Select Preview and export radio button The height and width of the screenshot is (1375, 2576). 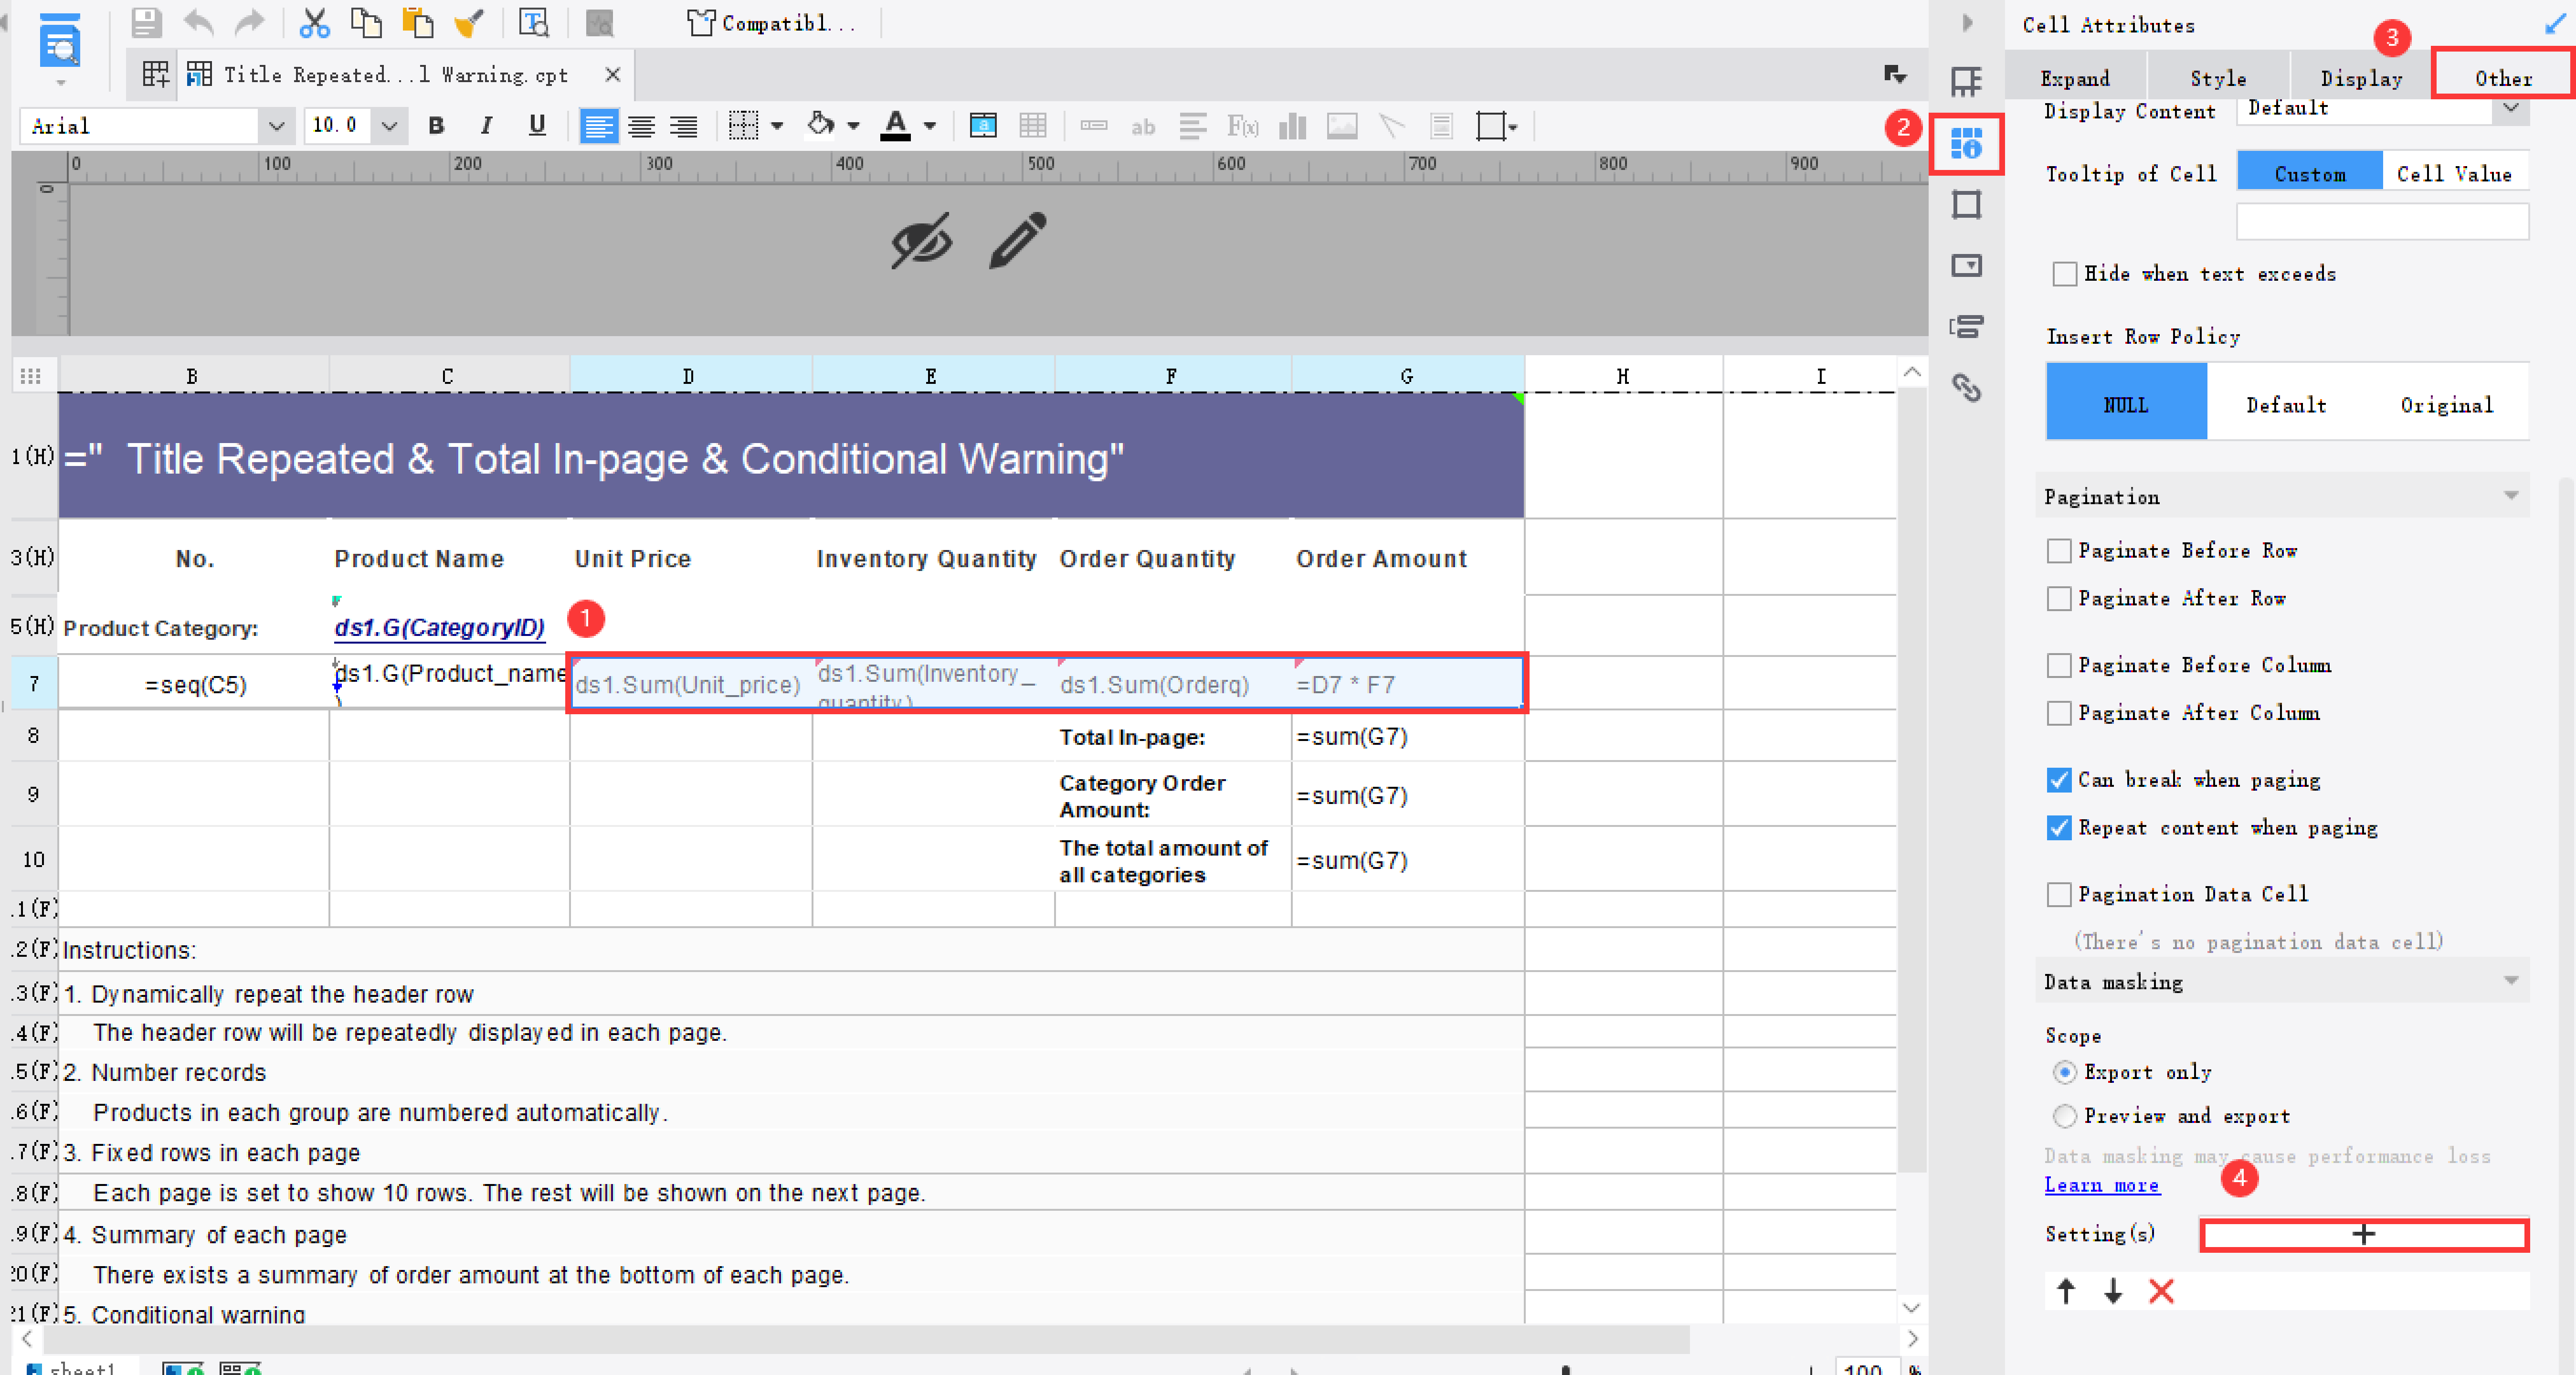[2064, 1116]
